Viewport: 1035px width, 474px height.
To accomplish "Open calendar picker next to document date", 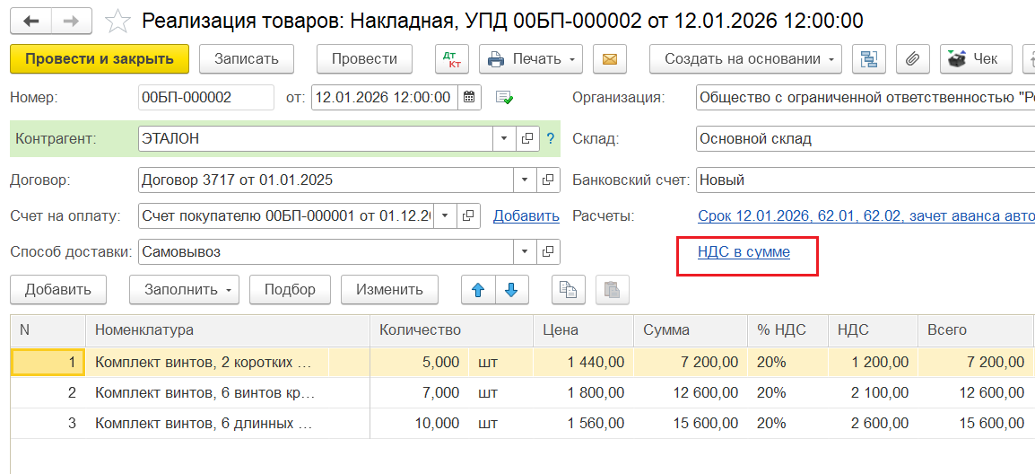I will tap(469, 98).
